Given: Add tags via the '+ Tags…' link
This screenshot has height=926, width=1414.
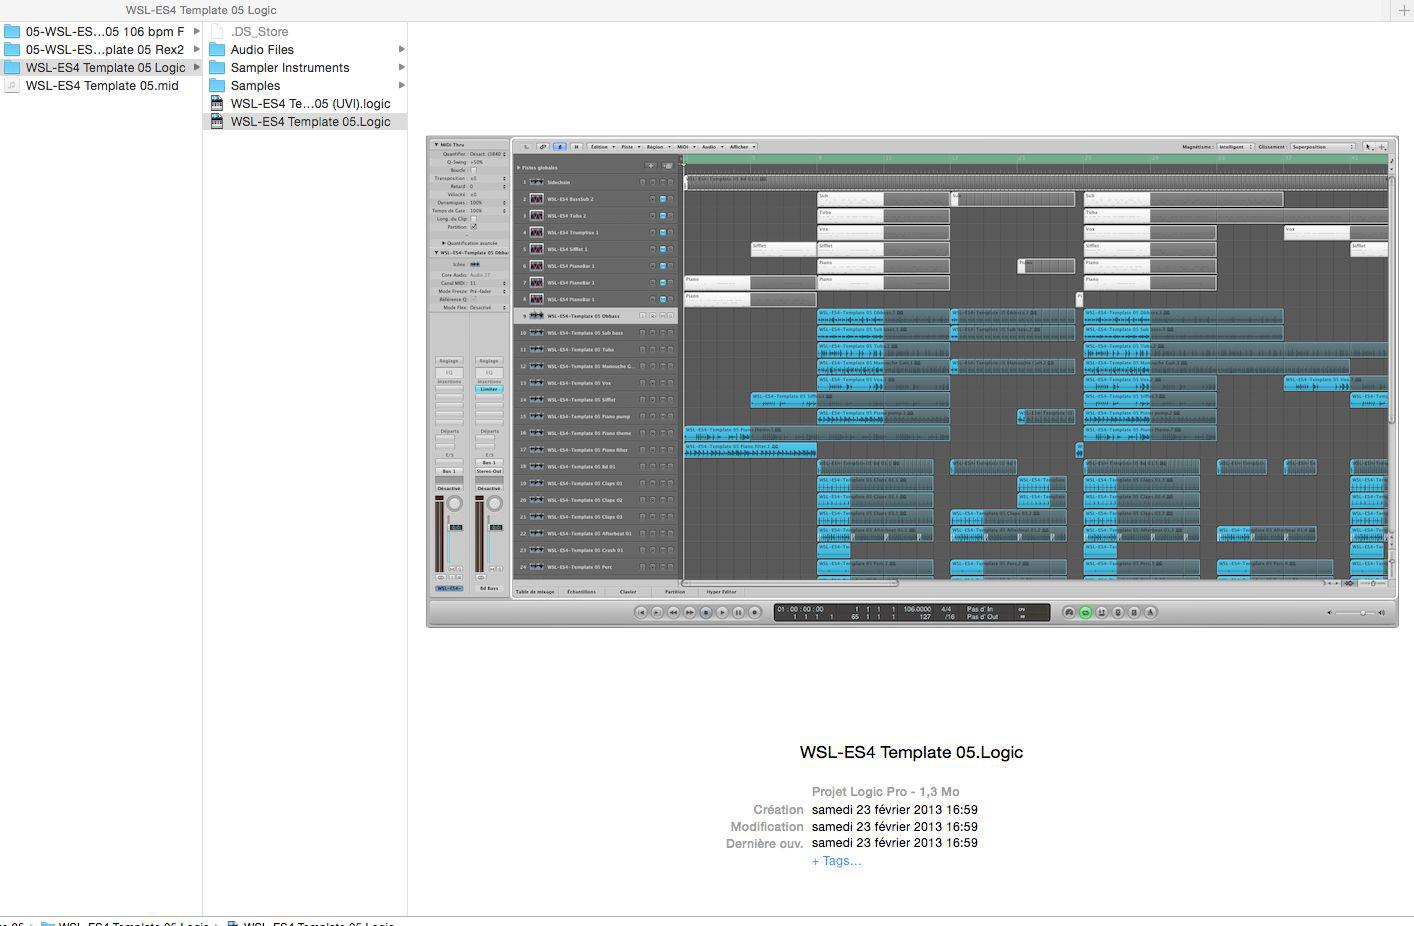Looking at the screenshot, I should click(836, 860).
